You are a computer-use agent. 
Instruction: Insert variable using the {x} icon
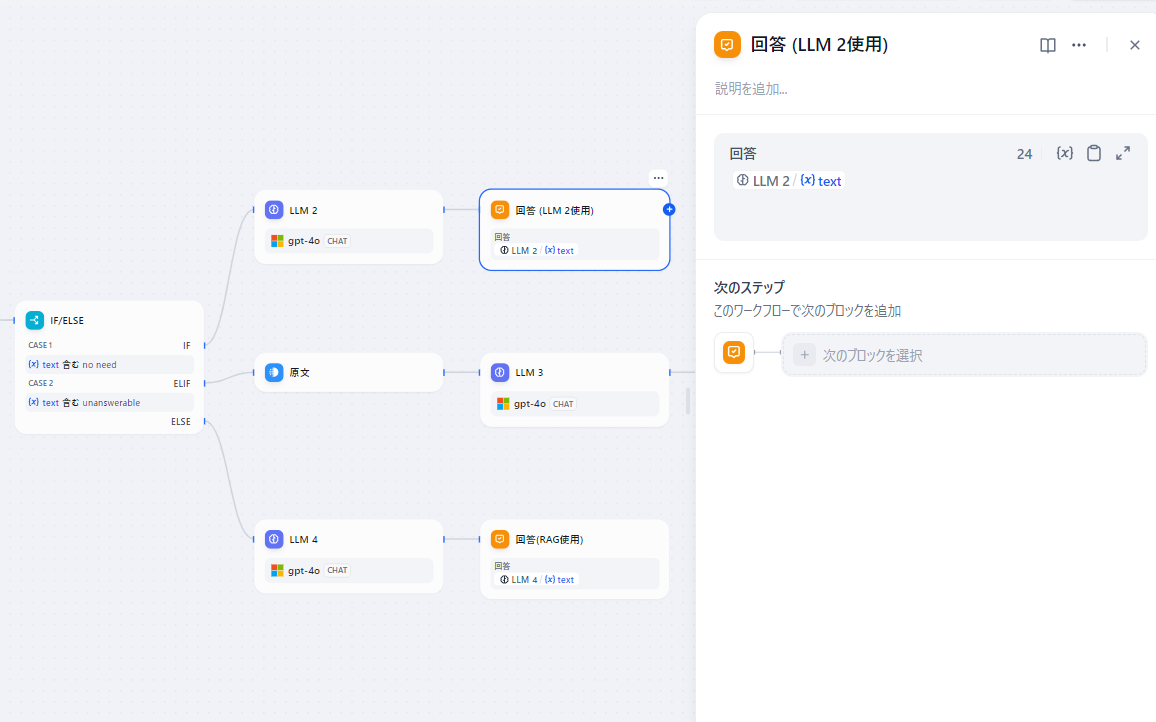point(1065,153)
